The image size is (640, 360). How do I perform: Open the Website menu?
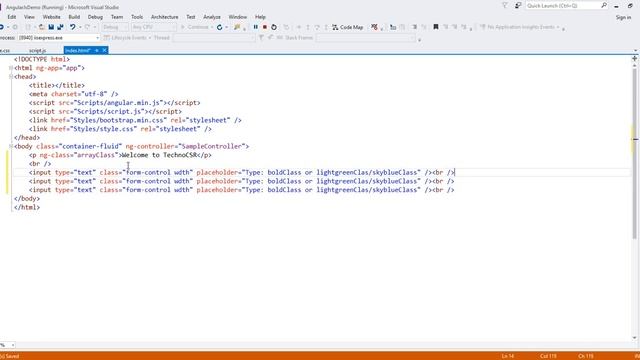click(51, 17)
